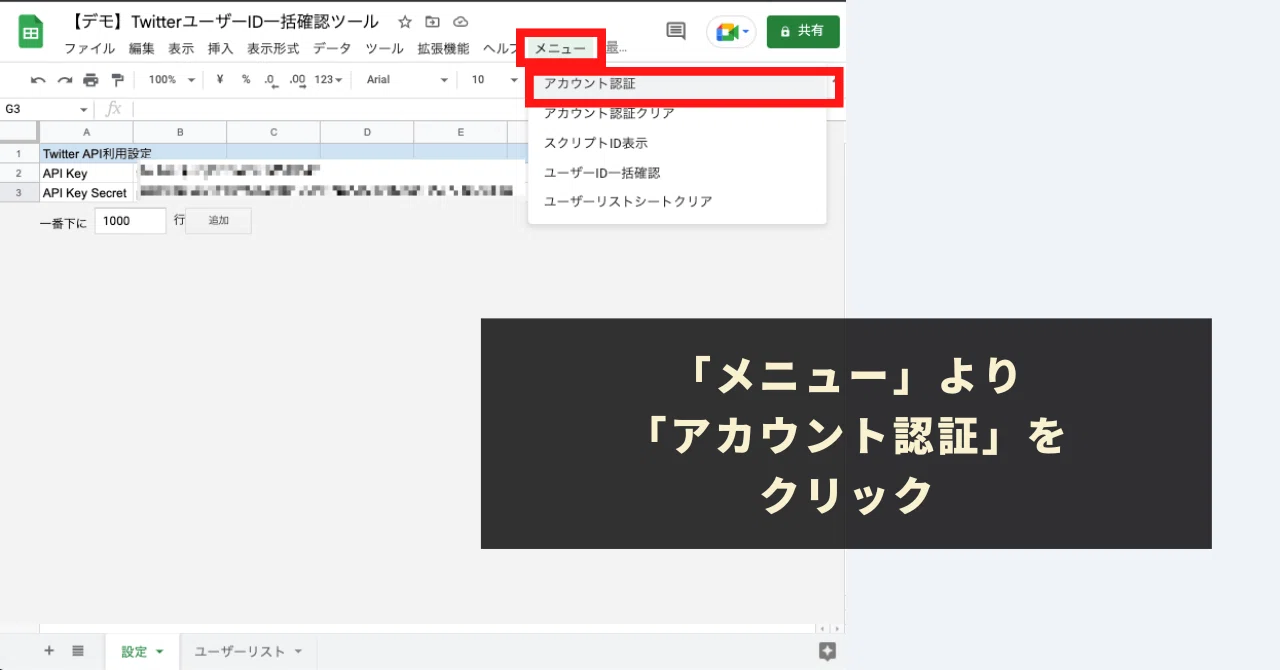Click the move-to-folder icon beside the title
1280x670 pixels.
(432, 22)
